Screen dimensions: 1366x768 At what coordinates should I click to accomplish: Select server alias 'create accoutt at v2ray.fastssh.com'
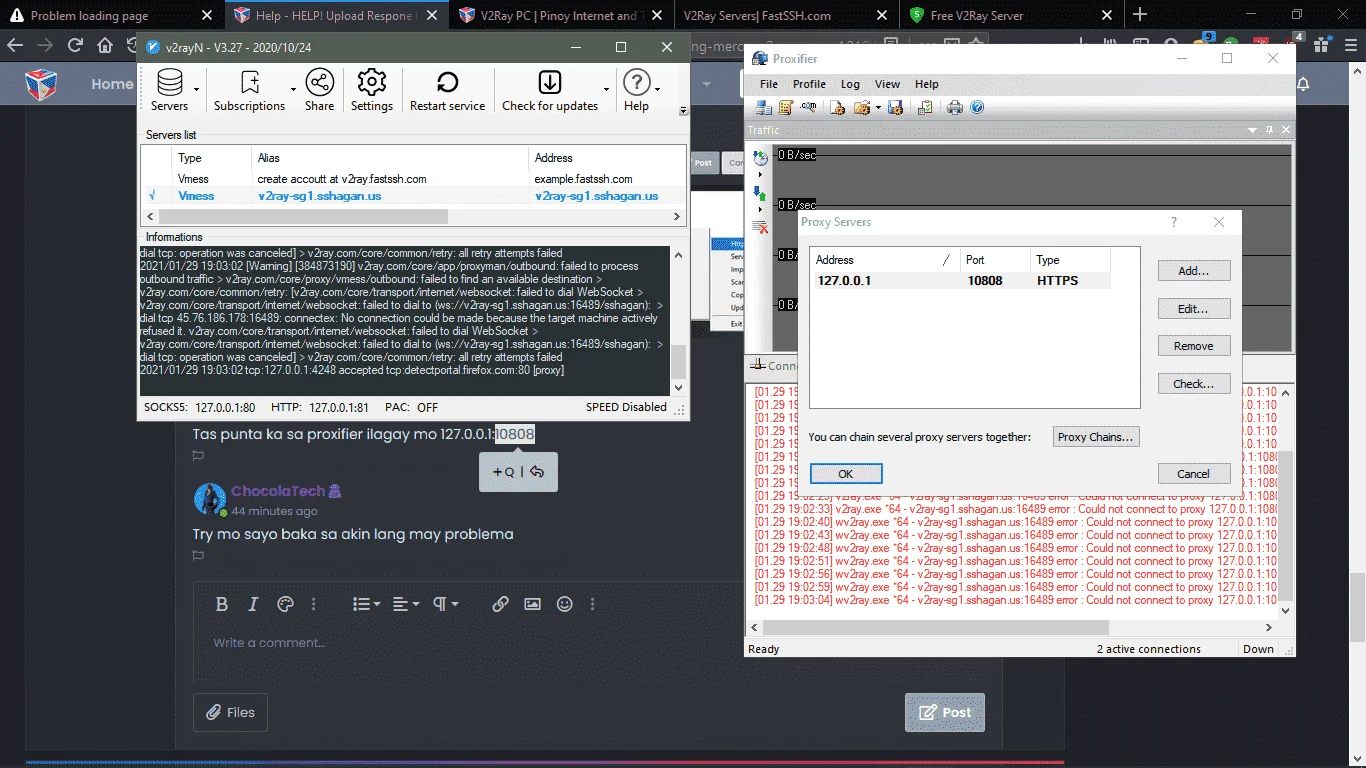[x=342, y=179]
